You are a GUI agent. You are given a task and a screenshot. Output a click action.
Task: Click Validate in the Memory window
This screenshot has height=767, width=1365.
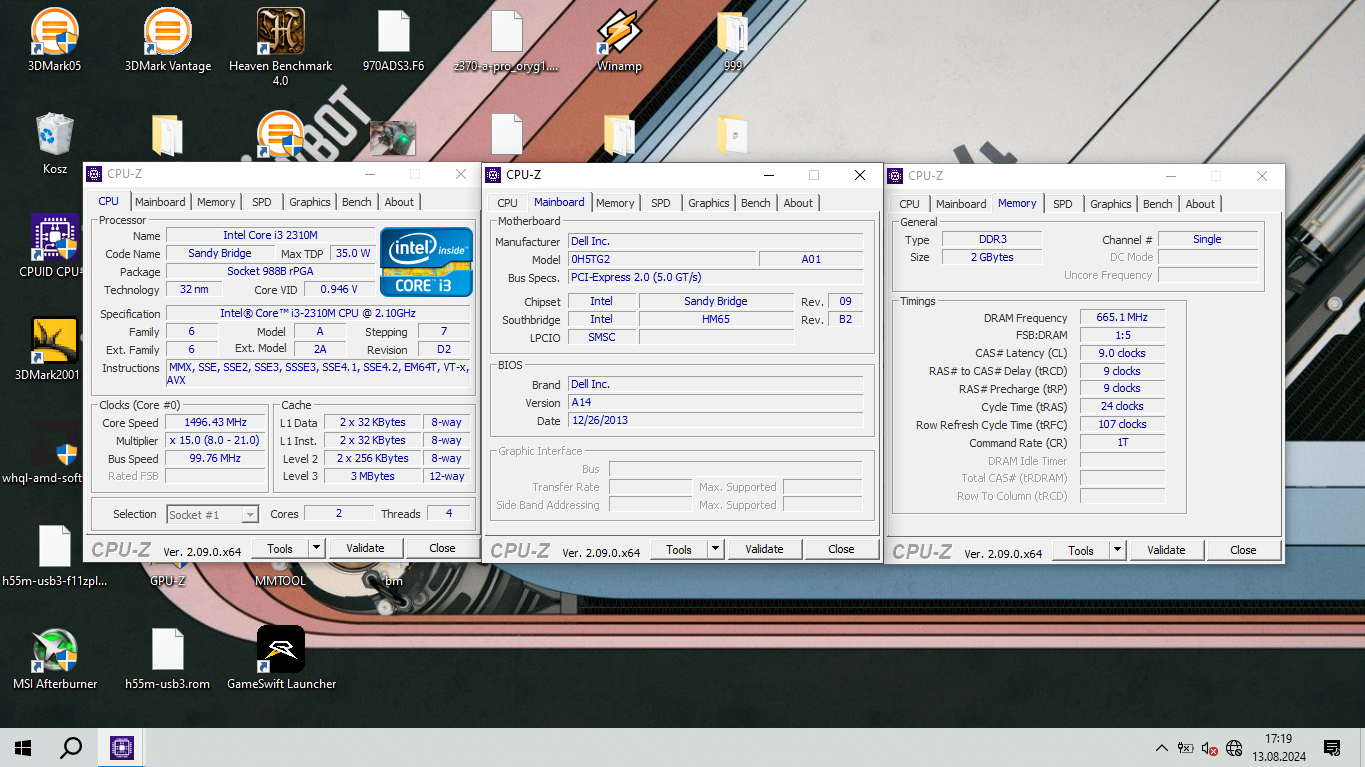[1166, 550]
